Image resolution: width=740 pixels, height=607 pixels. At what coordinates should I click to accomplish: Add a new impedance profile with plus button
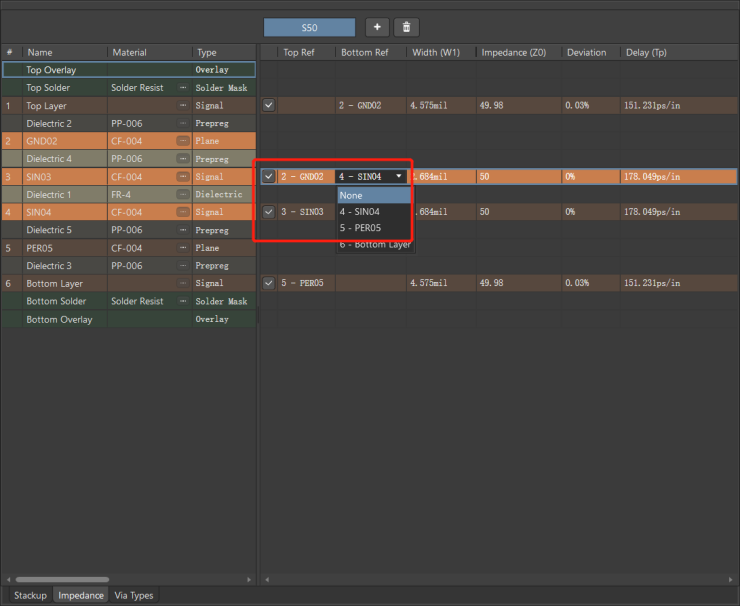coord(377,27)
